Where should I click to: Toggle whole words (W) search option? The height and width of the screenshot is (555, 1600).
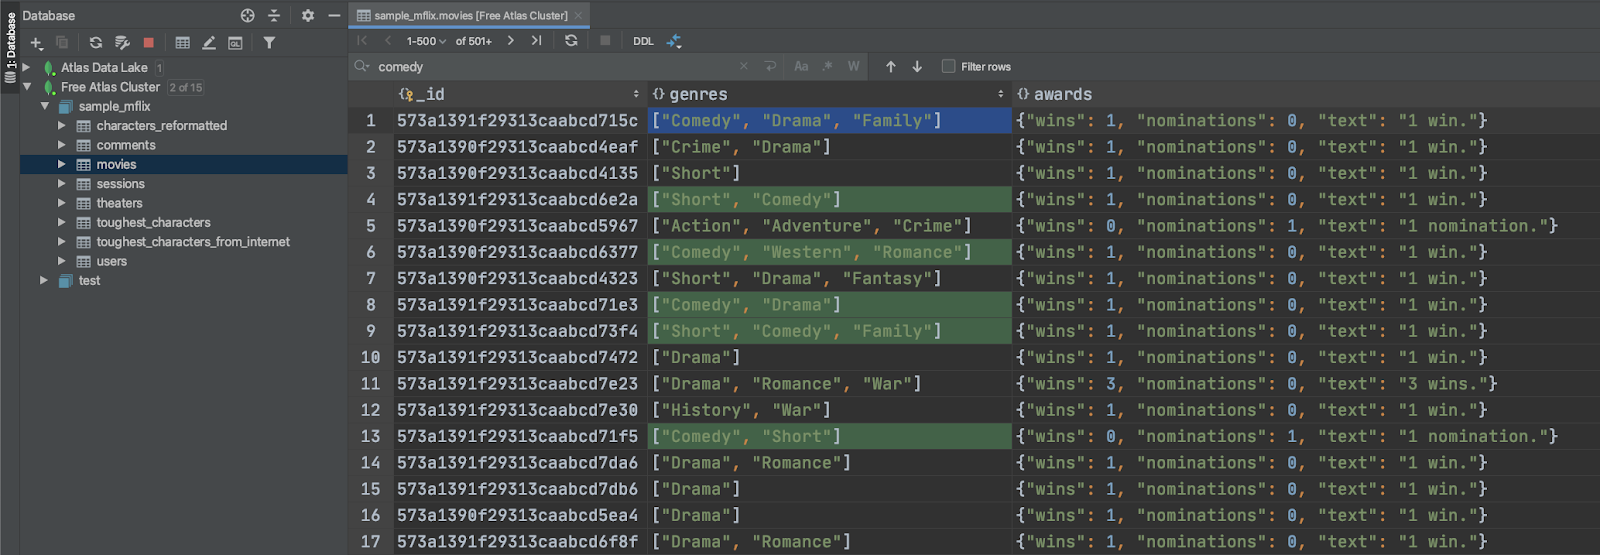point(853,67)
